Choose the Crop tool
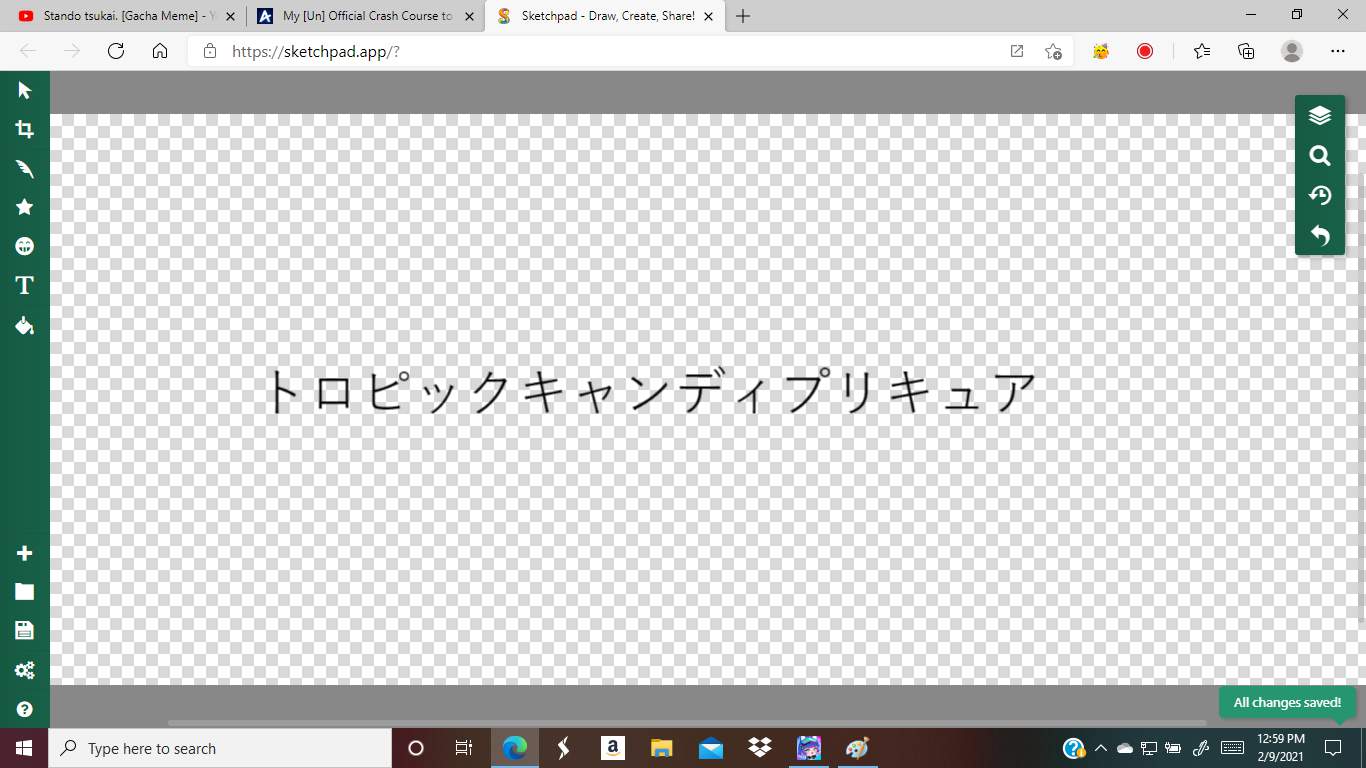 point(25,129)
